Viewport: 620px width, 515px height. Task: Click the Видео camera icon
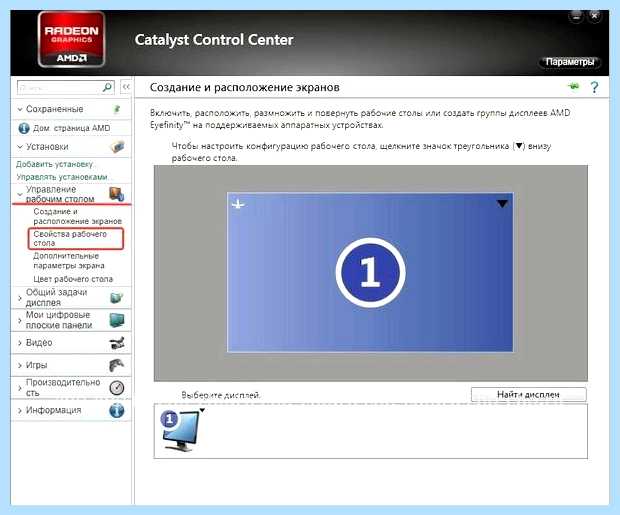[117, 343]
